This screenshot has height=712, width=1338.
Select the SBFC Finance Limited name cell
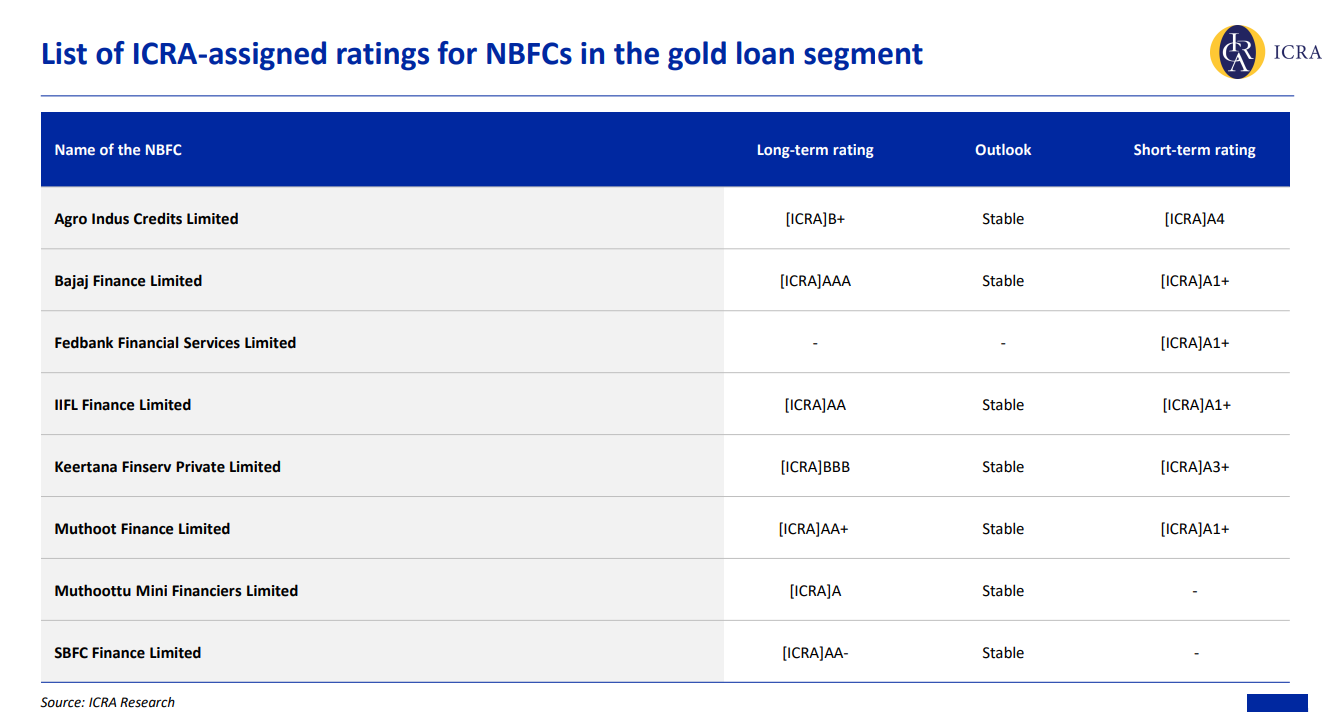tap(127, 653)
